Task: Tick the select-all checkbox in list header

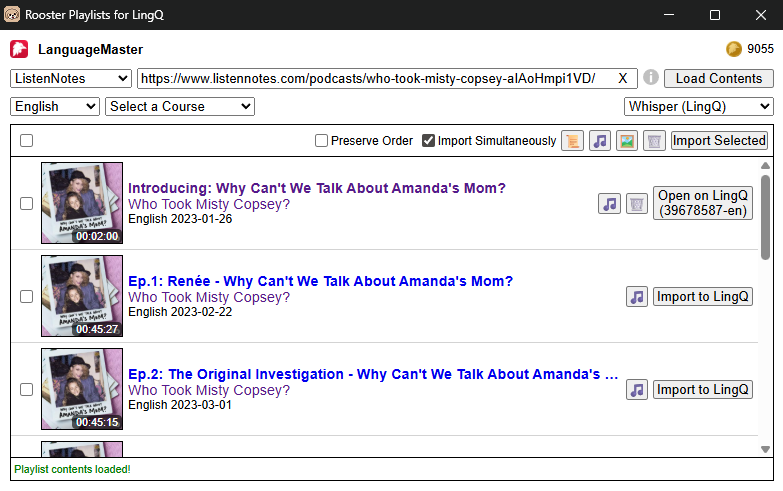Action: 26,141
